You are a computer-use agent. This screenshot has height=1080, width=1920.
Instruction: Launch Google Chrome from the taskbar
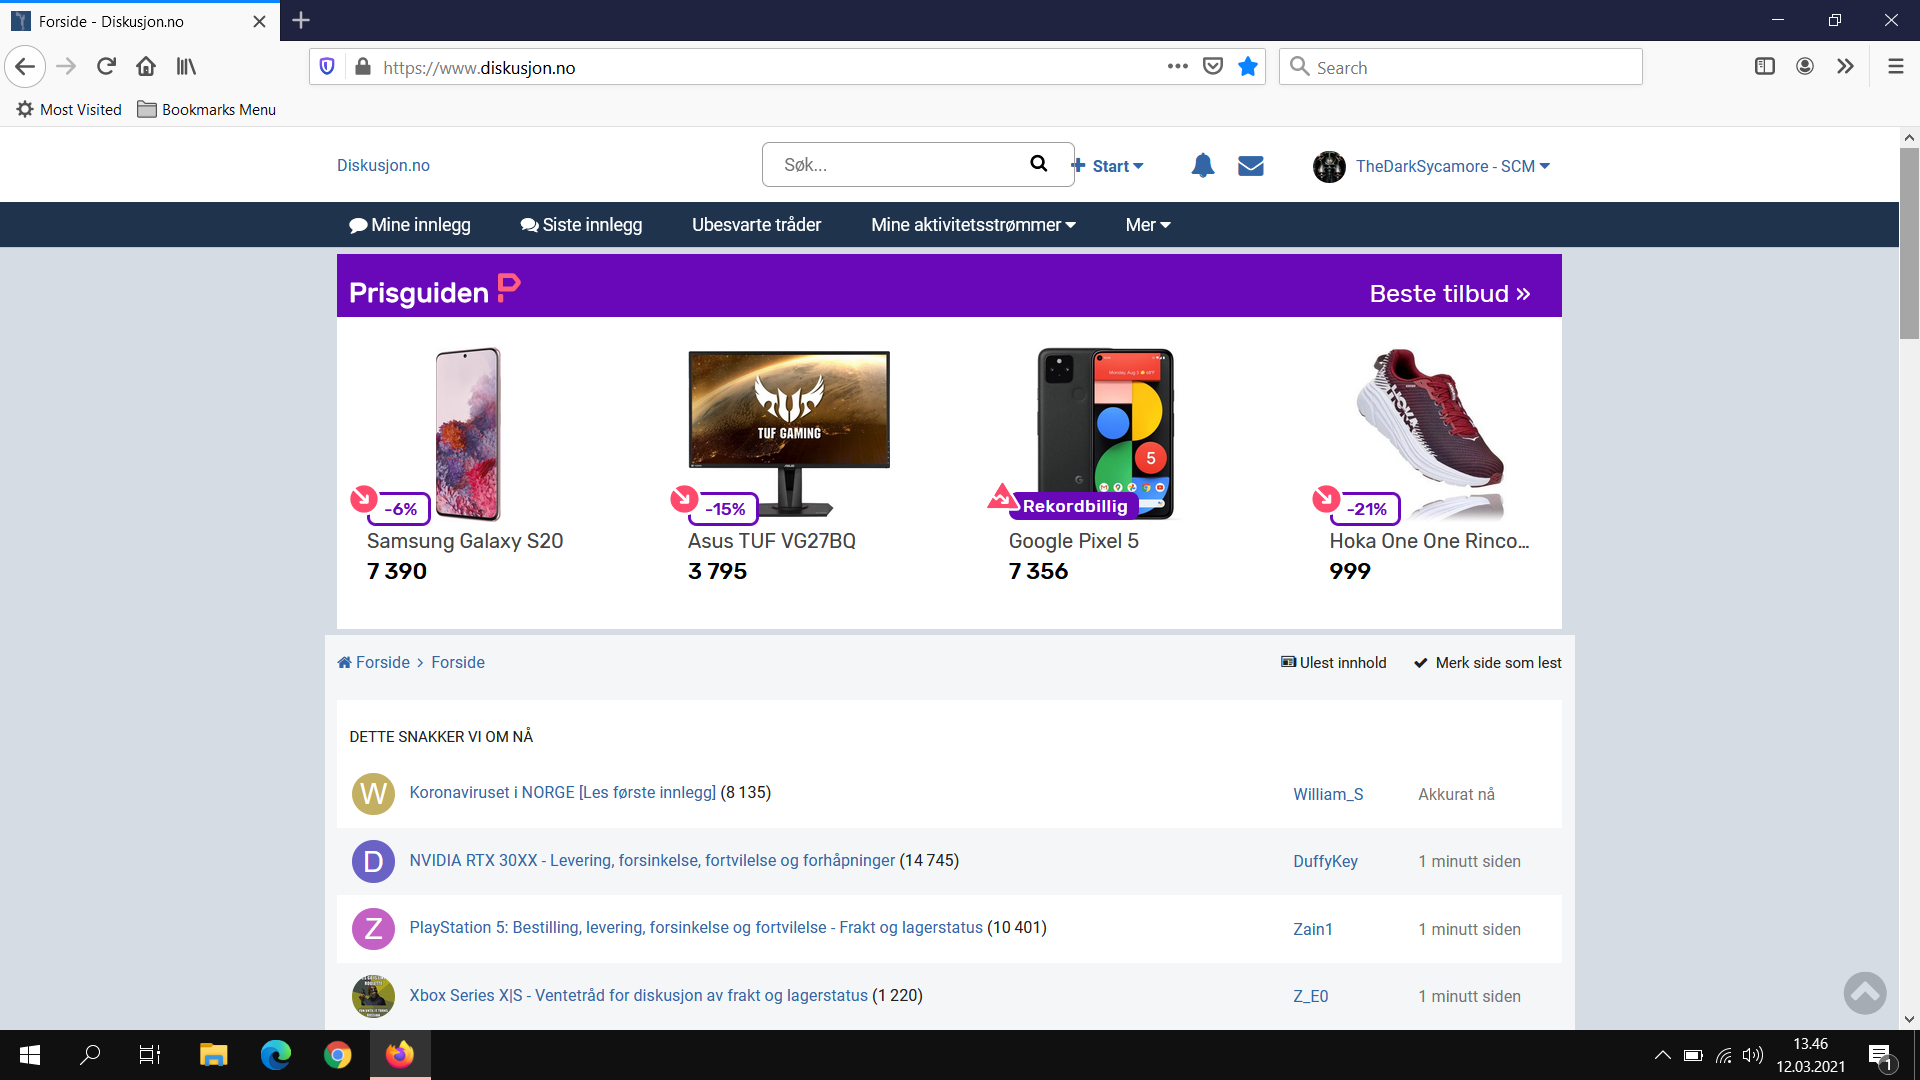pos(337,1055)
